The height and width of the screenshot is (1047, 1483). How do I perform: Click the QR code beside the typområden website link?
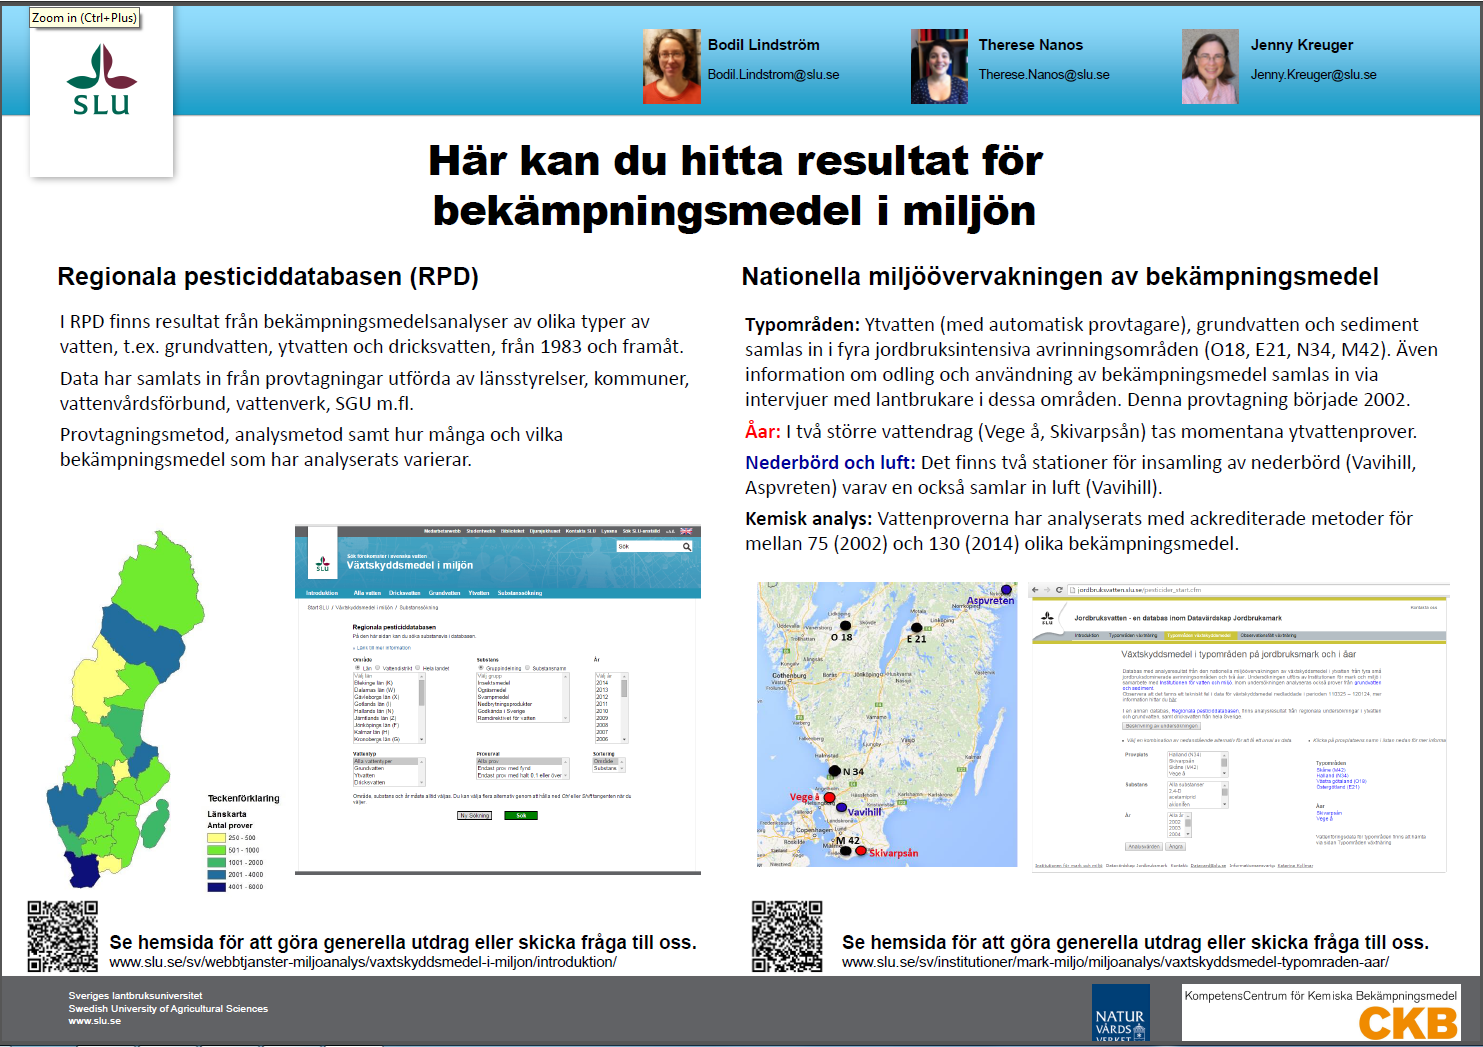tap(787, 936)
